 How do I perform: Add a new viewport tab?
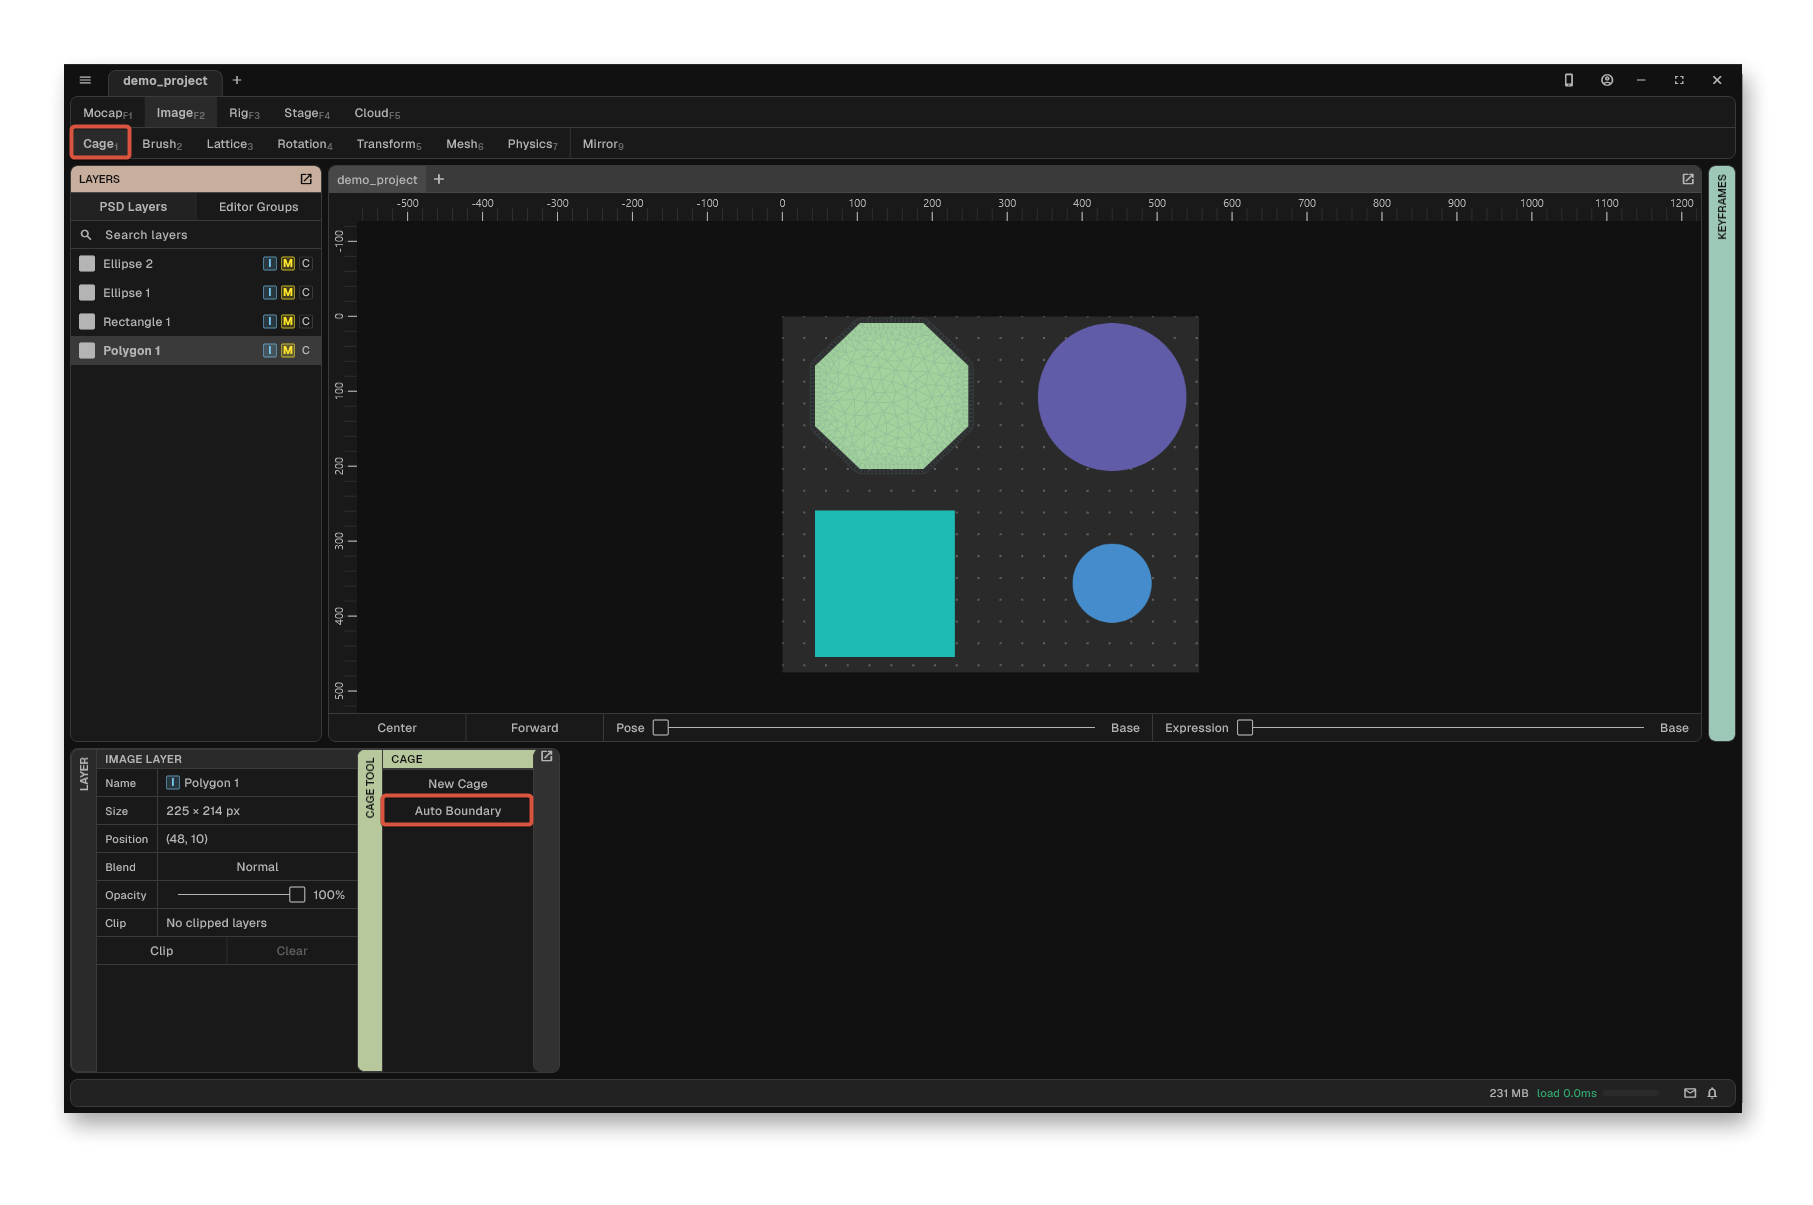coord(438,179)
